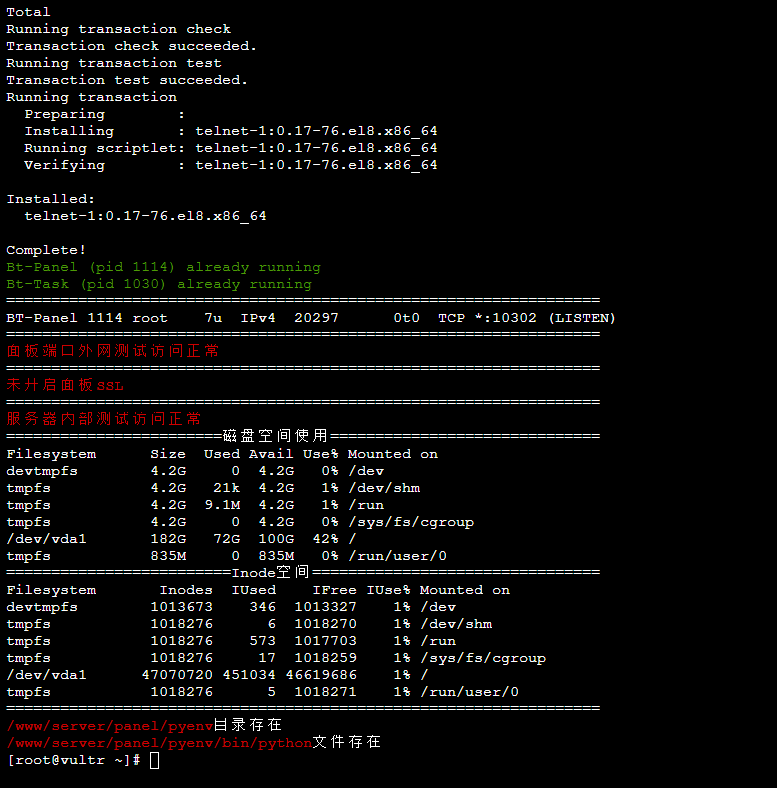Screen dimensions: 777x803
Task: Click the /run/user/0 mount in Inode table
Action: coord(469,692)
